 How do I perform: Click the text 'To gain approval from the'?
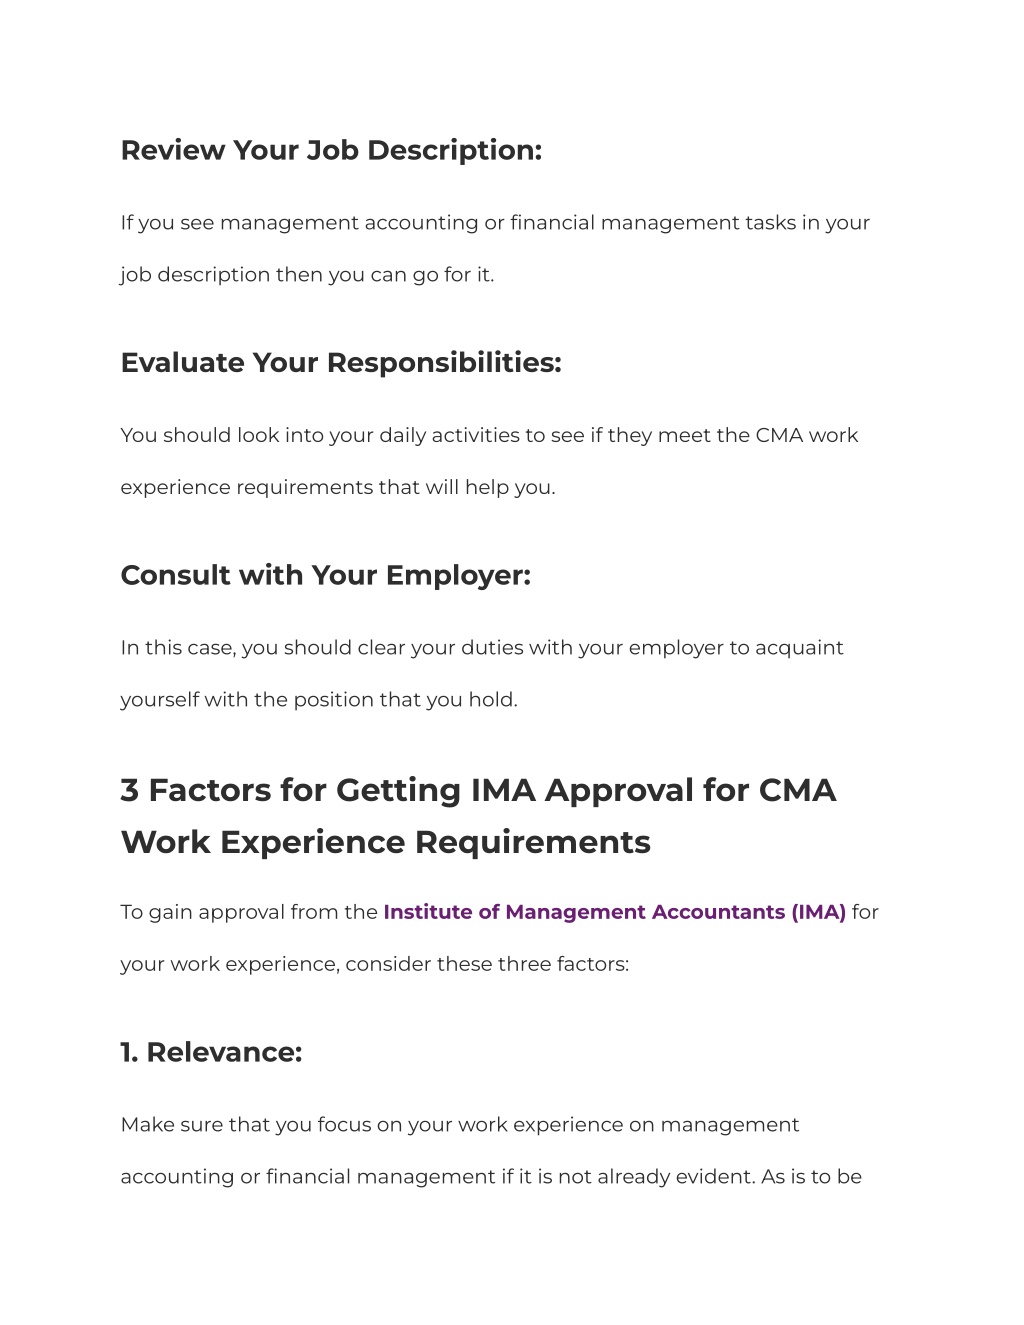[249, 912]
